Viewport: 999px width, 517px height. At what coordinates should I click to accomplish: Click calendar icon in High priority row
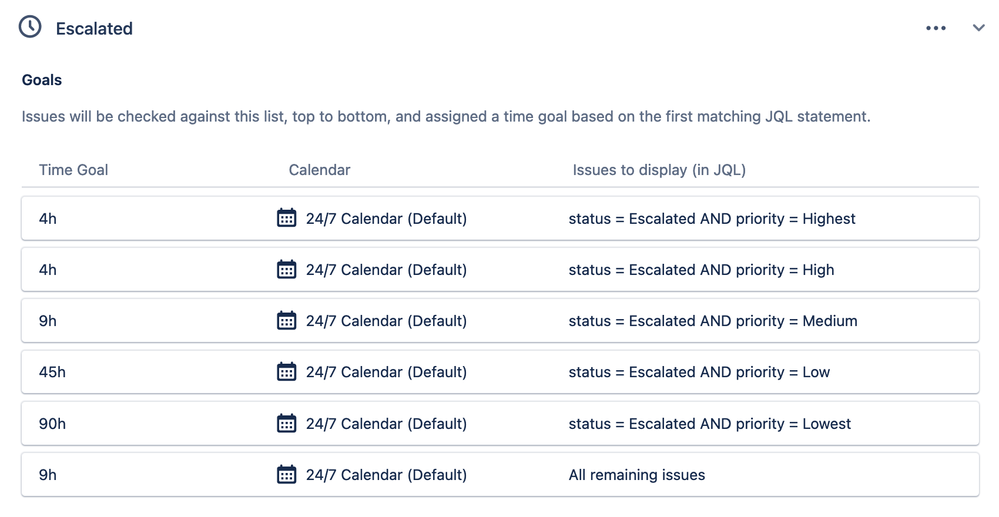point(287,269)
